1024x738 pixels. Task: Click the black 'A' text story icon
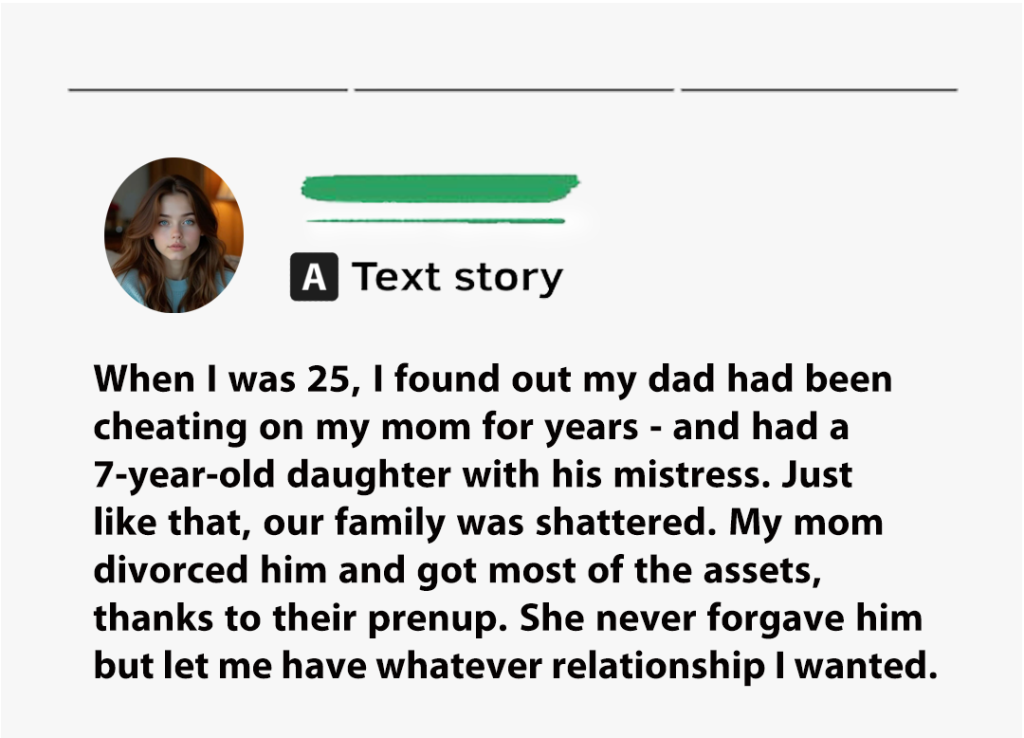314,277
